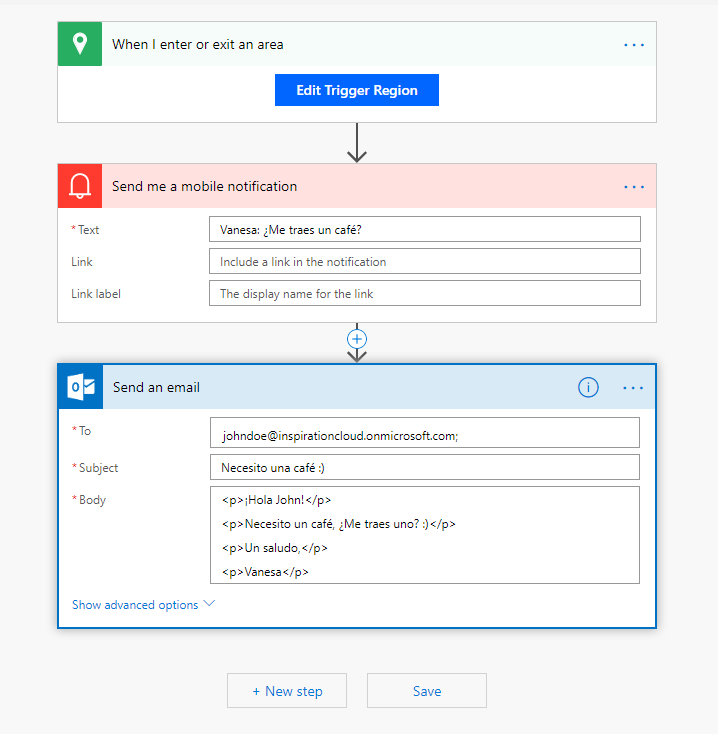Click the red notification bell icon
Screen dimensions: 718x734
pyautogui.click(x=80, y=186)
